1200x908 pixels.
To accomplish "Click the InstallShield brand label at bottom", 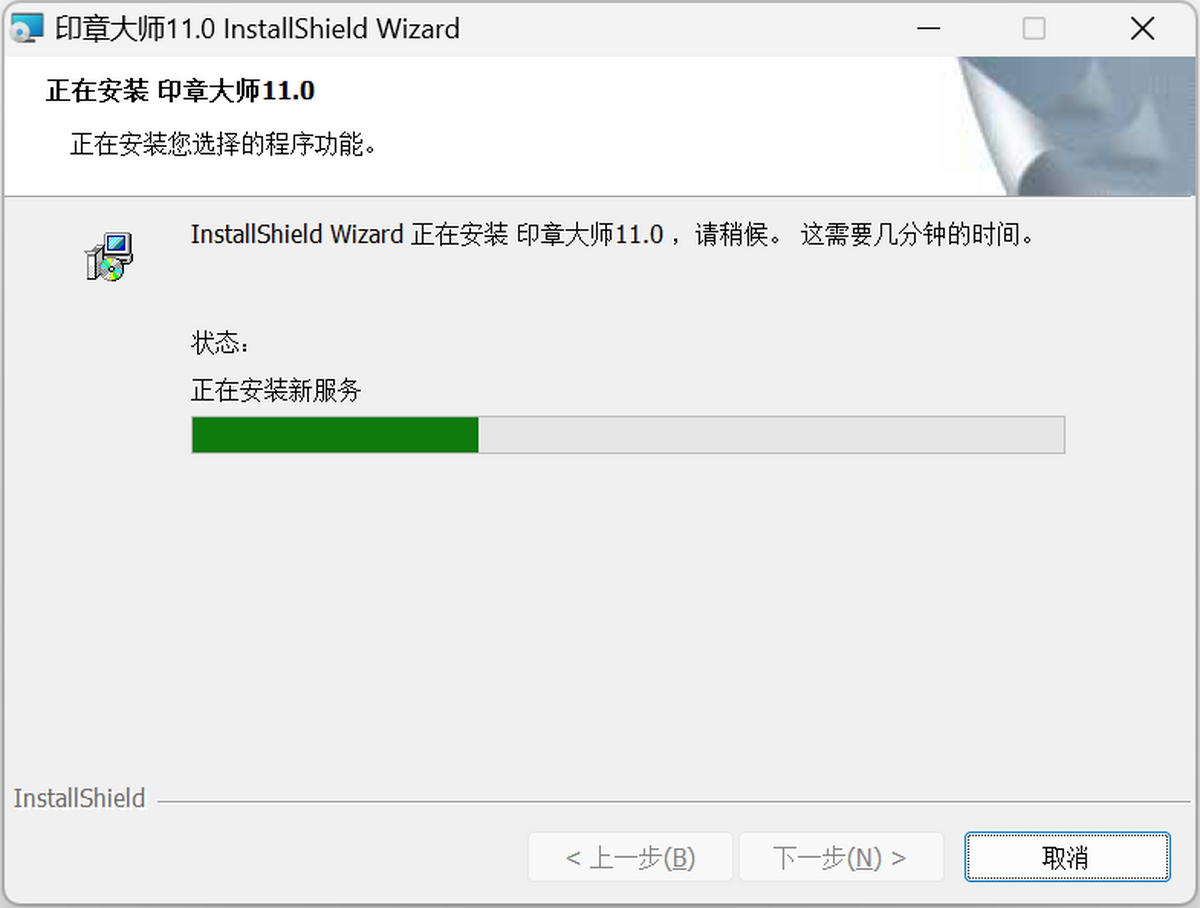I will (80, 798).
